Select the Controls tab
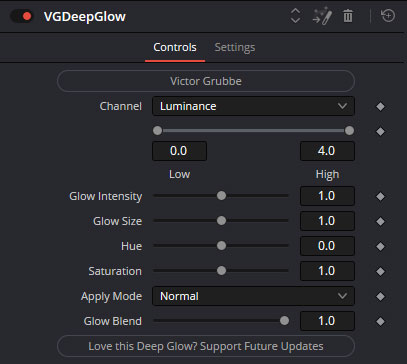 (x=175, y=47)
